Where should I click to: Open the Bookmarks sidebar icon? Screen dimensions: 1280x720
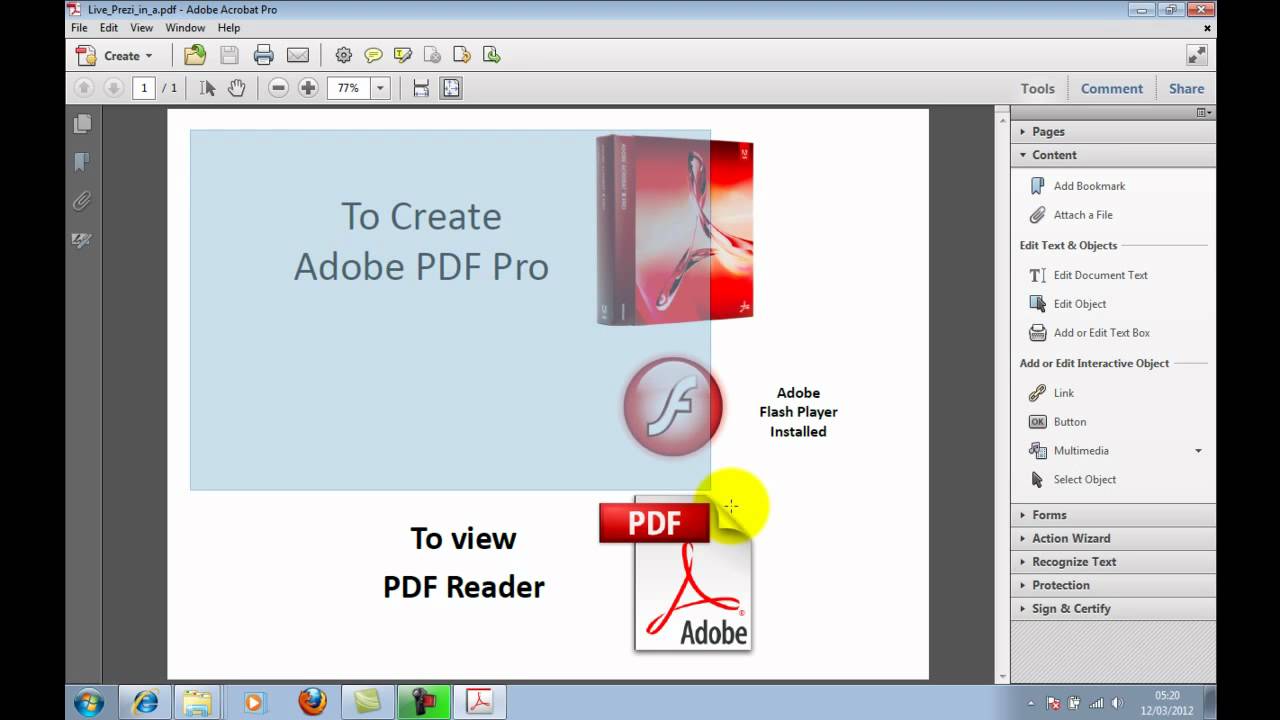pos(83,162)
